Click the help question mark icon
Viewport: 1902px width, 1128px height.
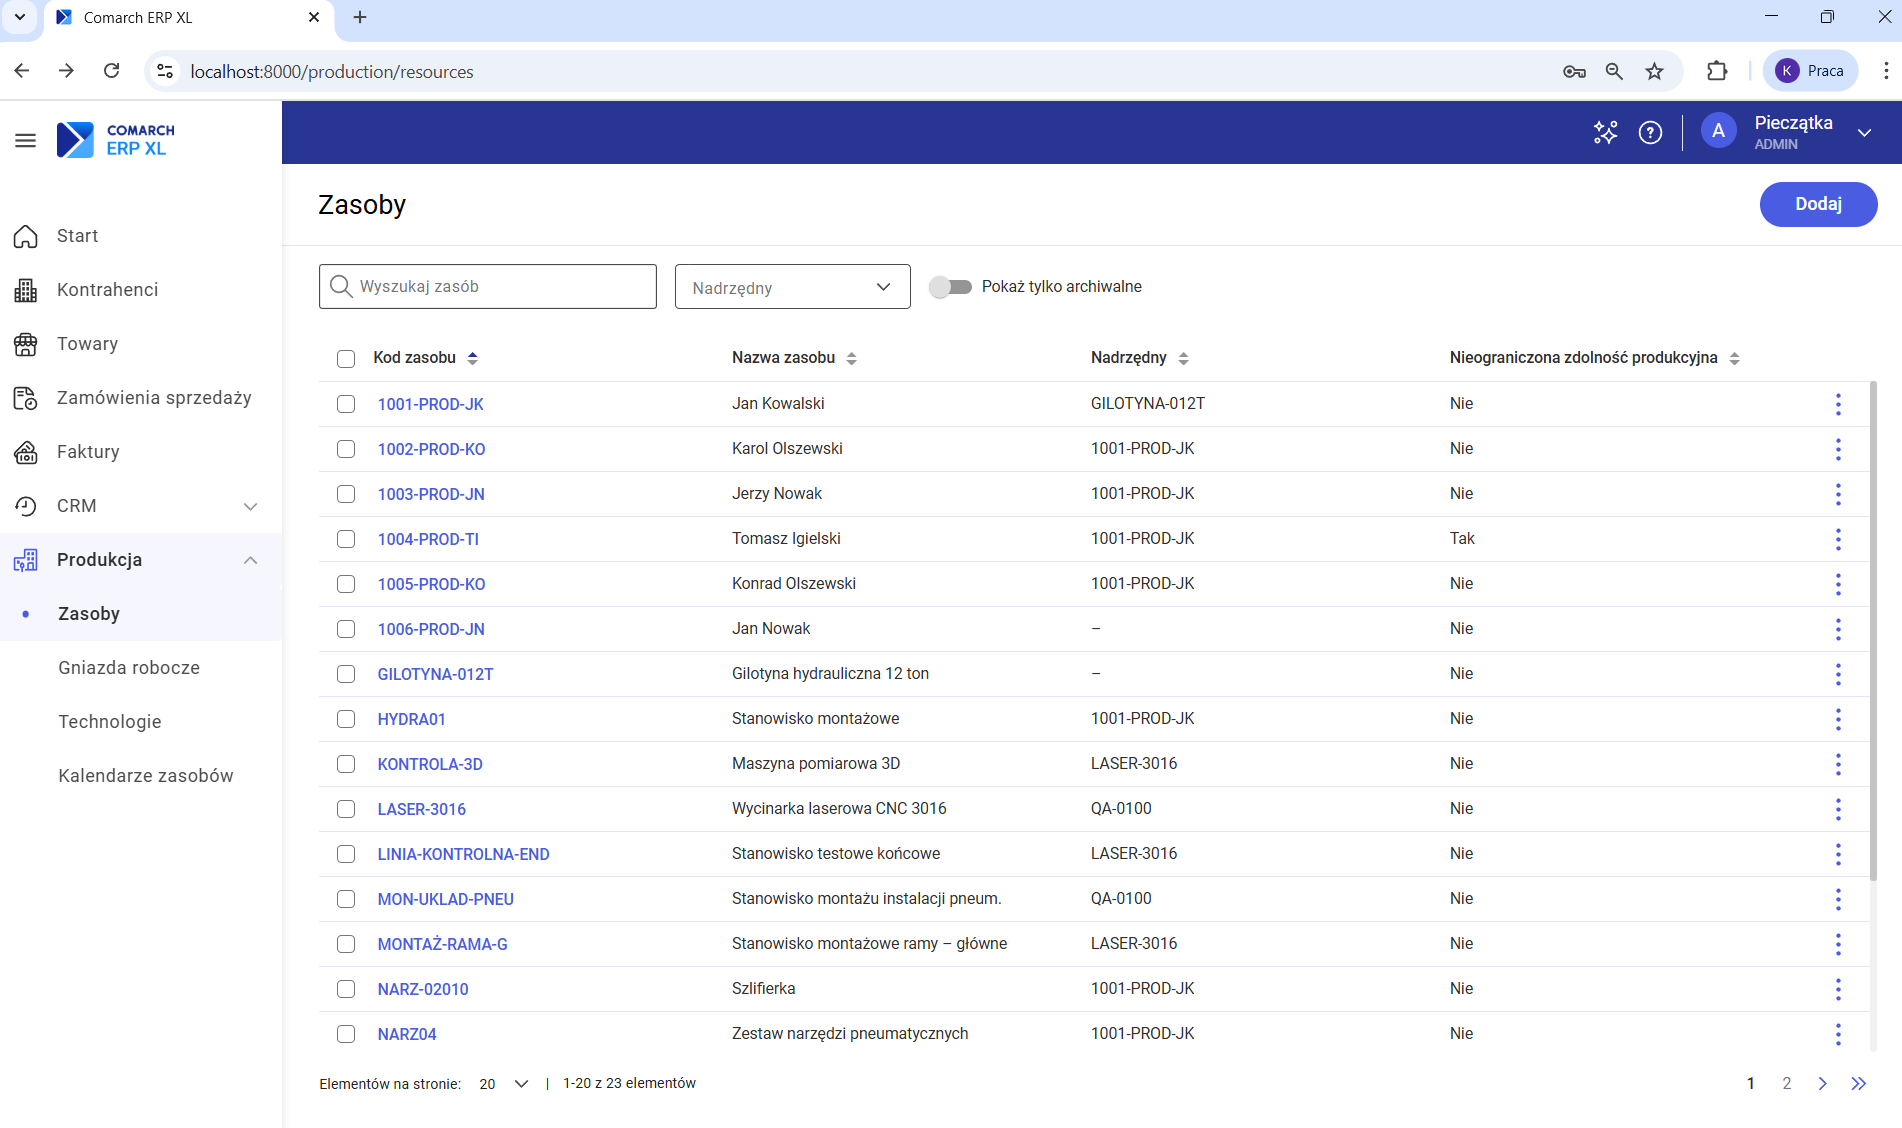click(1651, 132)
